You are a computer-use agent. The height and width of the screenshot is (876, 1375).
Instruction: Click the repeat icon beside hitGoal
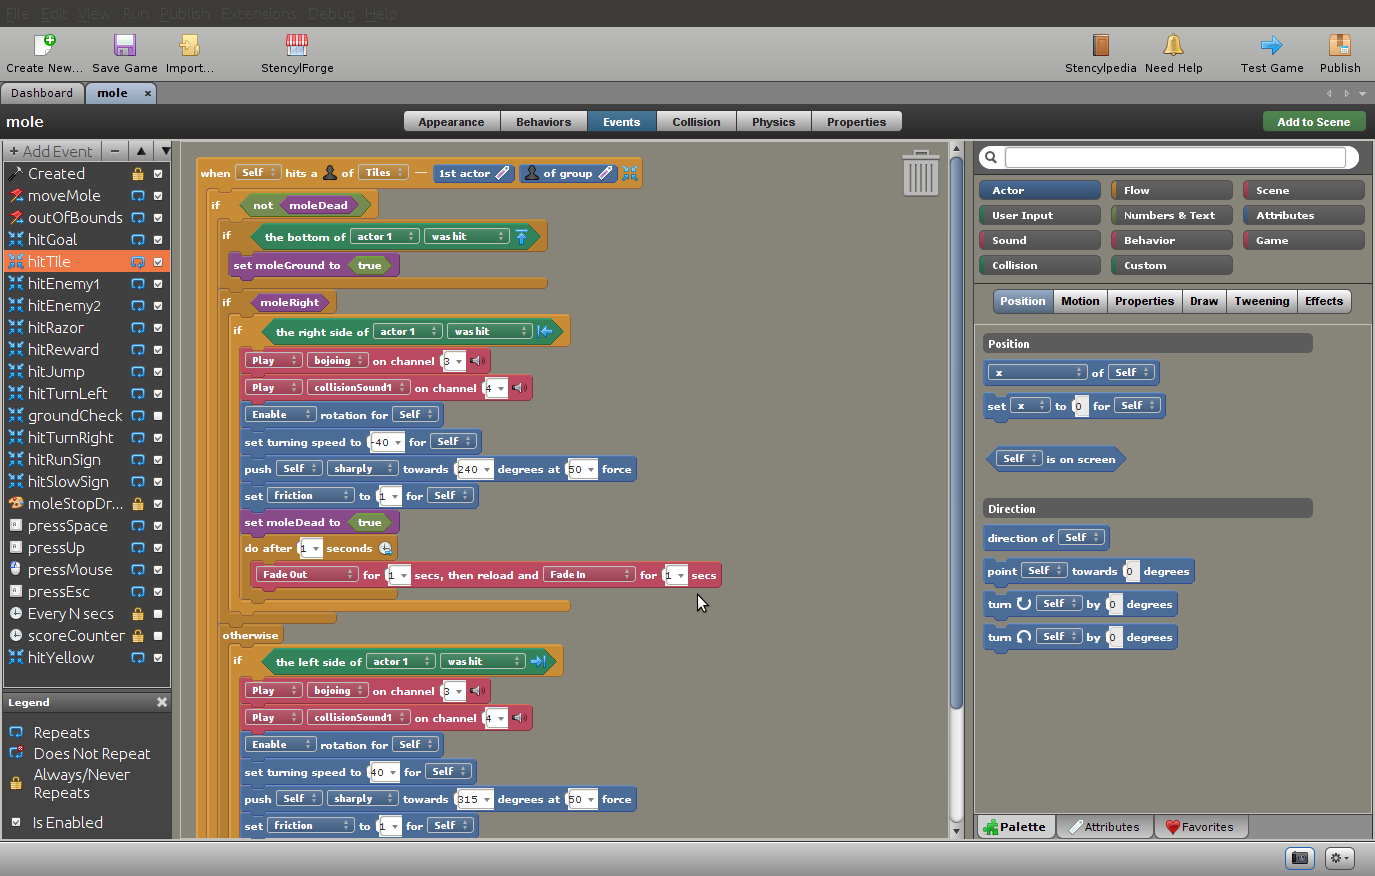click(138, 240)
